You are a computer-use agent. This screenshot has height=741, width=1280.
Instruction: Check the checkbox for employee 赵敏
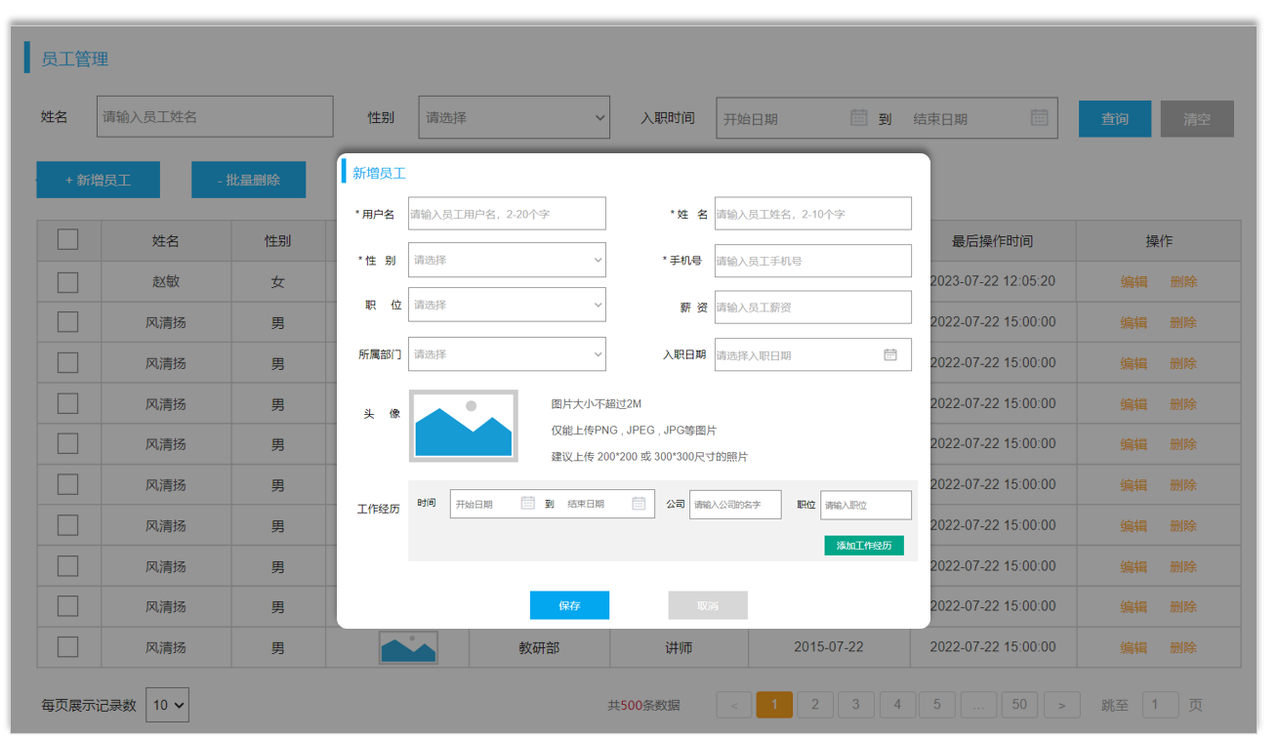click(68, 282)
